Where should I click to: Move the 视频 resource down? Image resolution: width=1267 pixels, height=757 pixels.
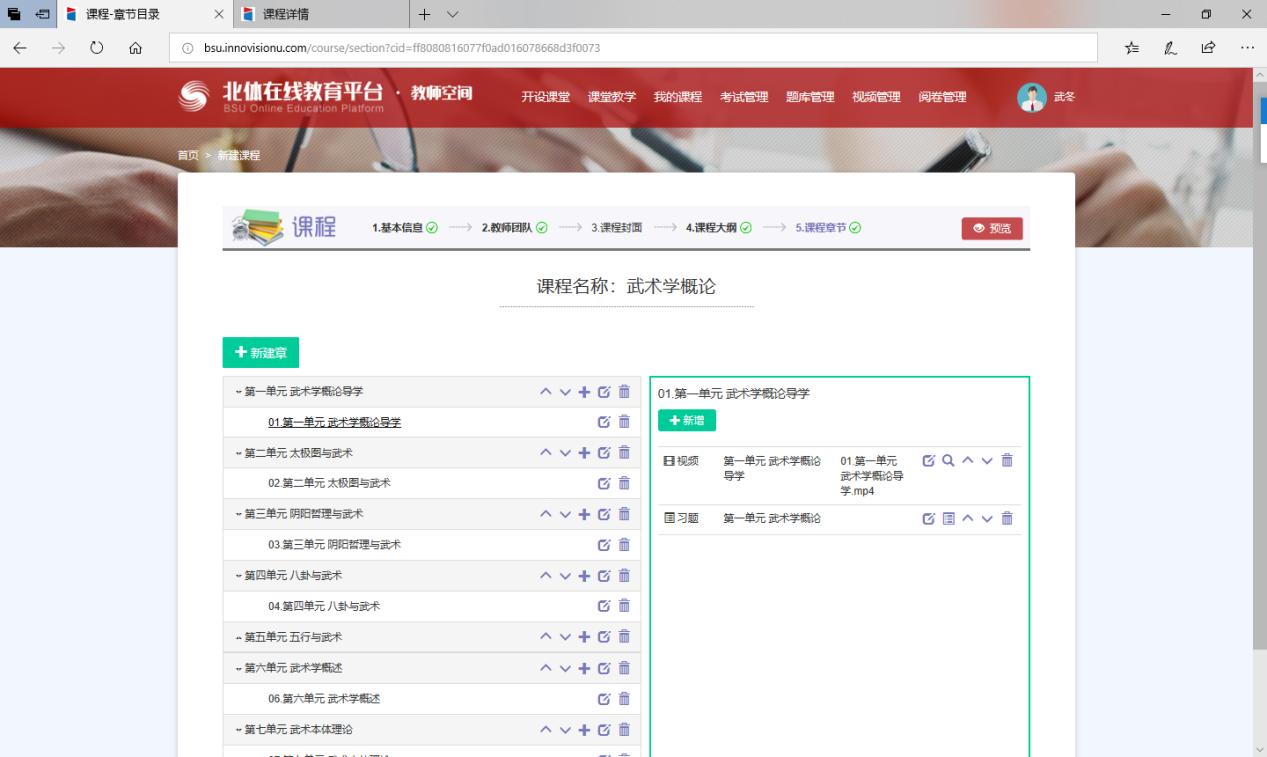tap(987, 461)
